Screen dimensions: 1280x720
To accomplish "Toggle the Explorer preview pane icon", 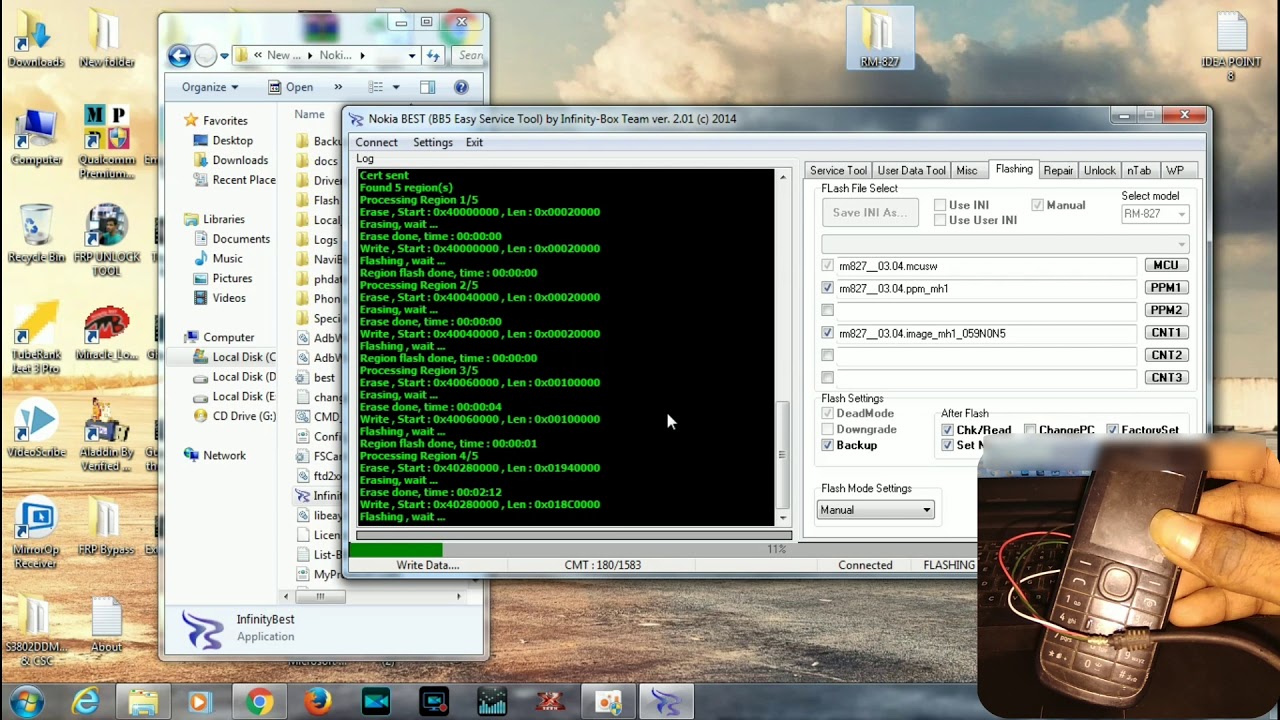I will (428, 87).
